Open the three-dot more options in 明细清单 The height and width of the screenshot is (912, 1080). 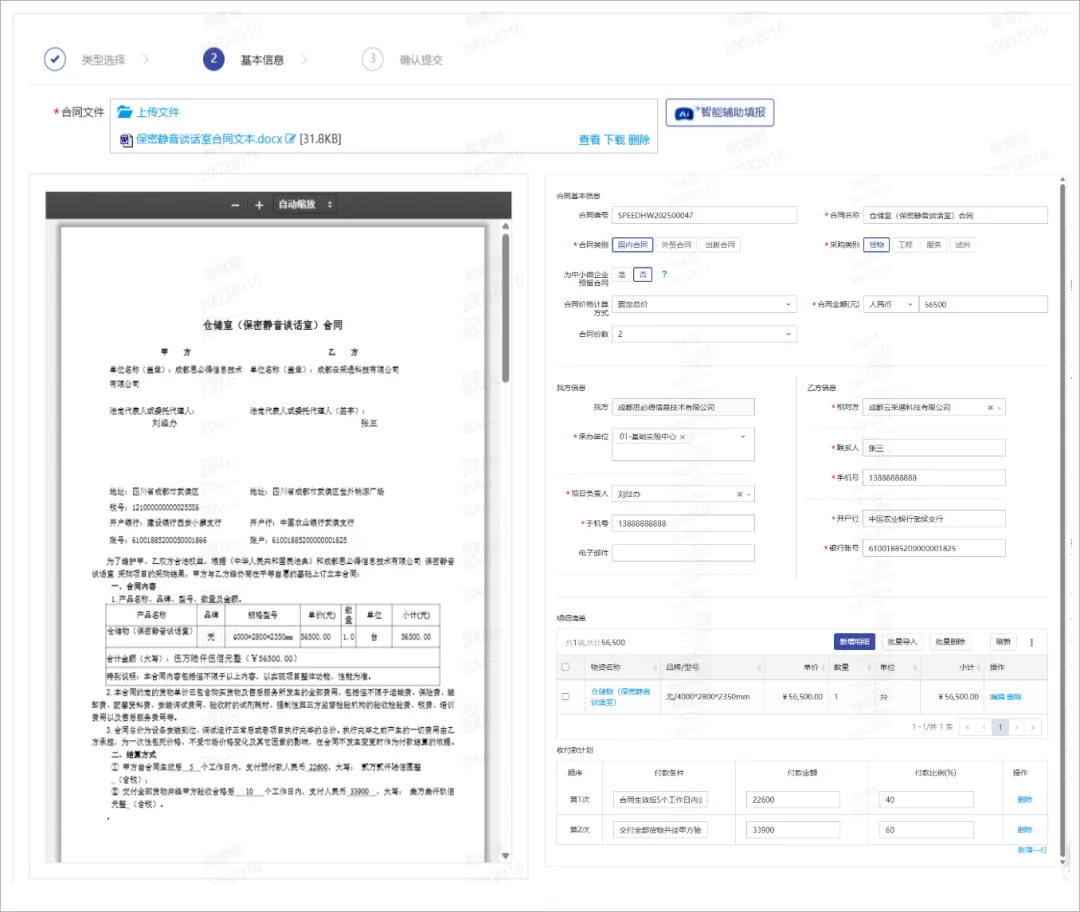(x=1032, y=642)
